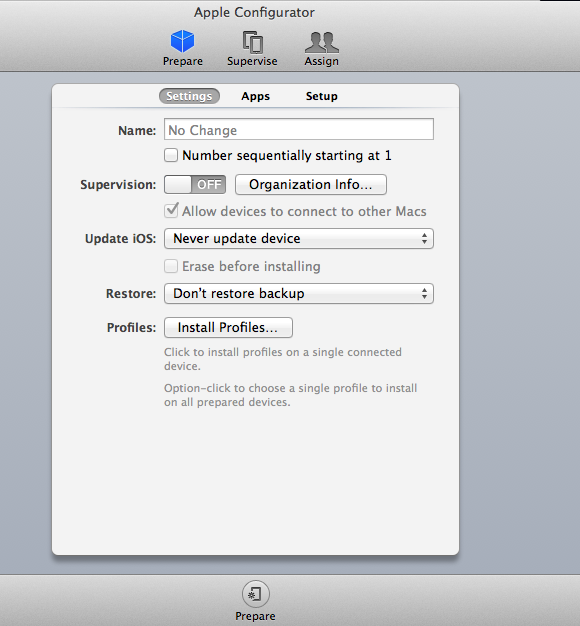Click the Prepare toolbar label at top
Viewport: 580px width, 626px height.
183,61
